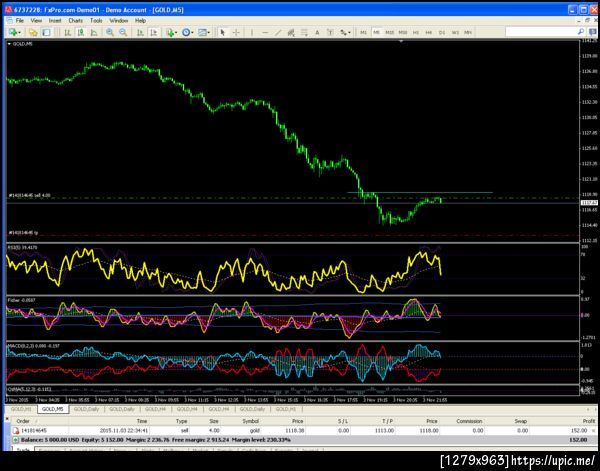Image resolution: width=600 pixels, height=471 pixels.
Task: Sort trades by the Time column header
Action: coord(142,421)
